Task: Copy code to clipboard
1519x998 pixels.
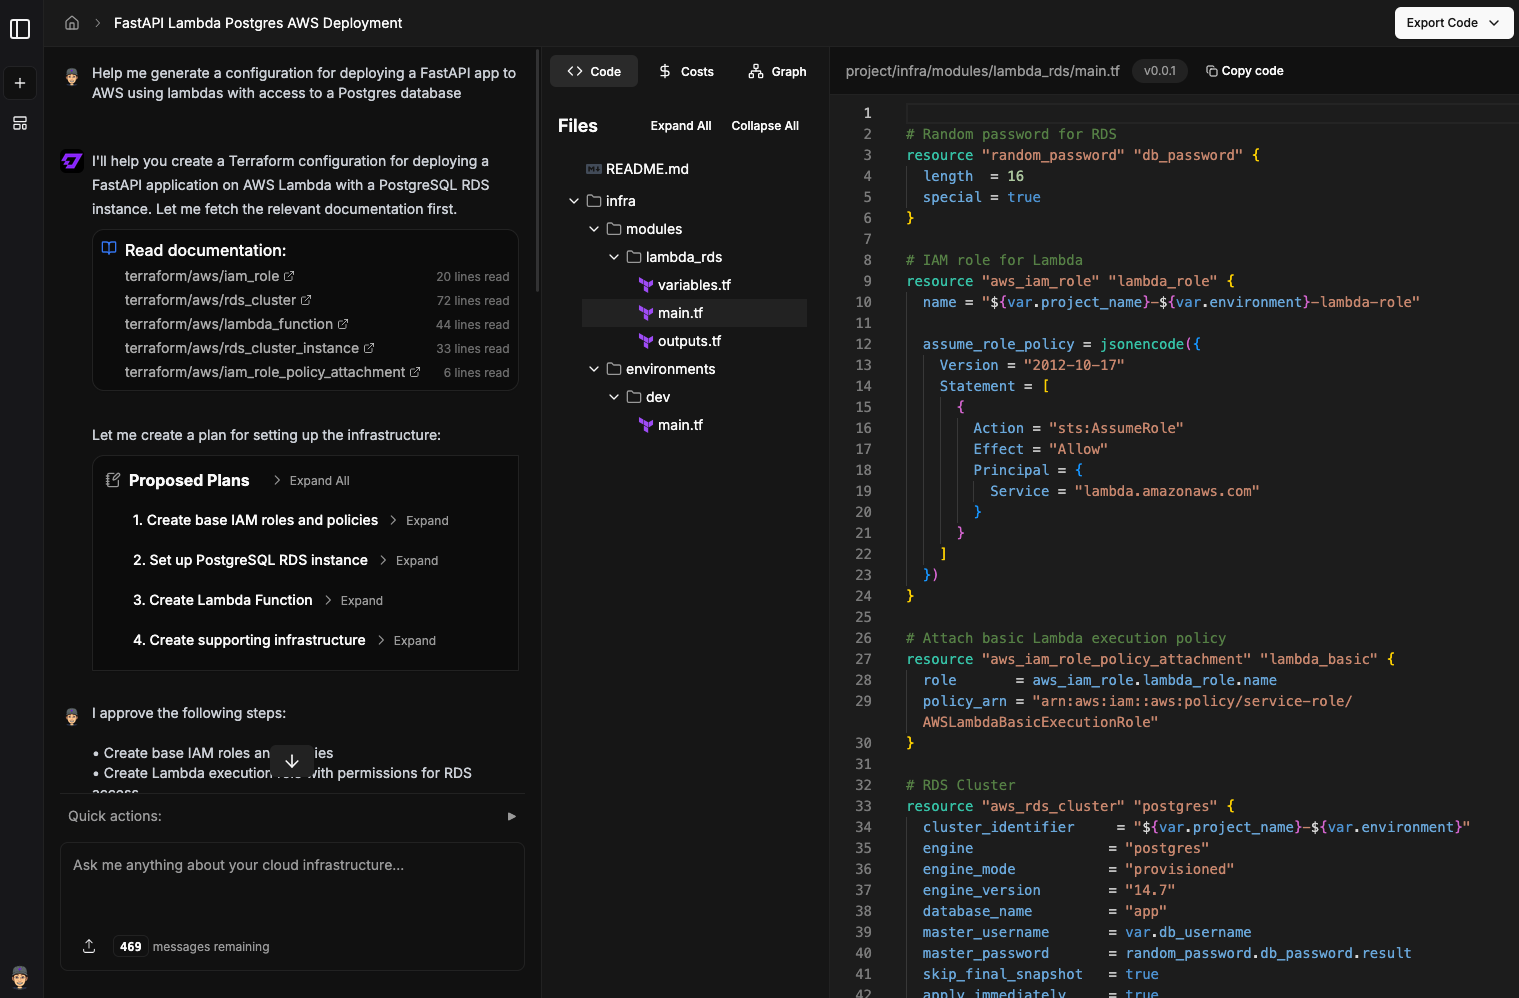Action: pyautogui.click(x=1245, y=71)
